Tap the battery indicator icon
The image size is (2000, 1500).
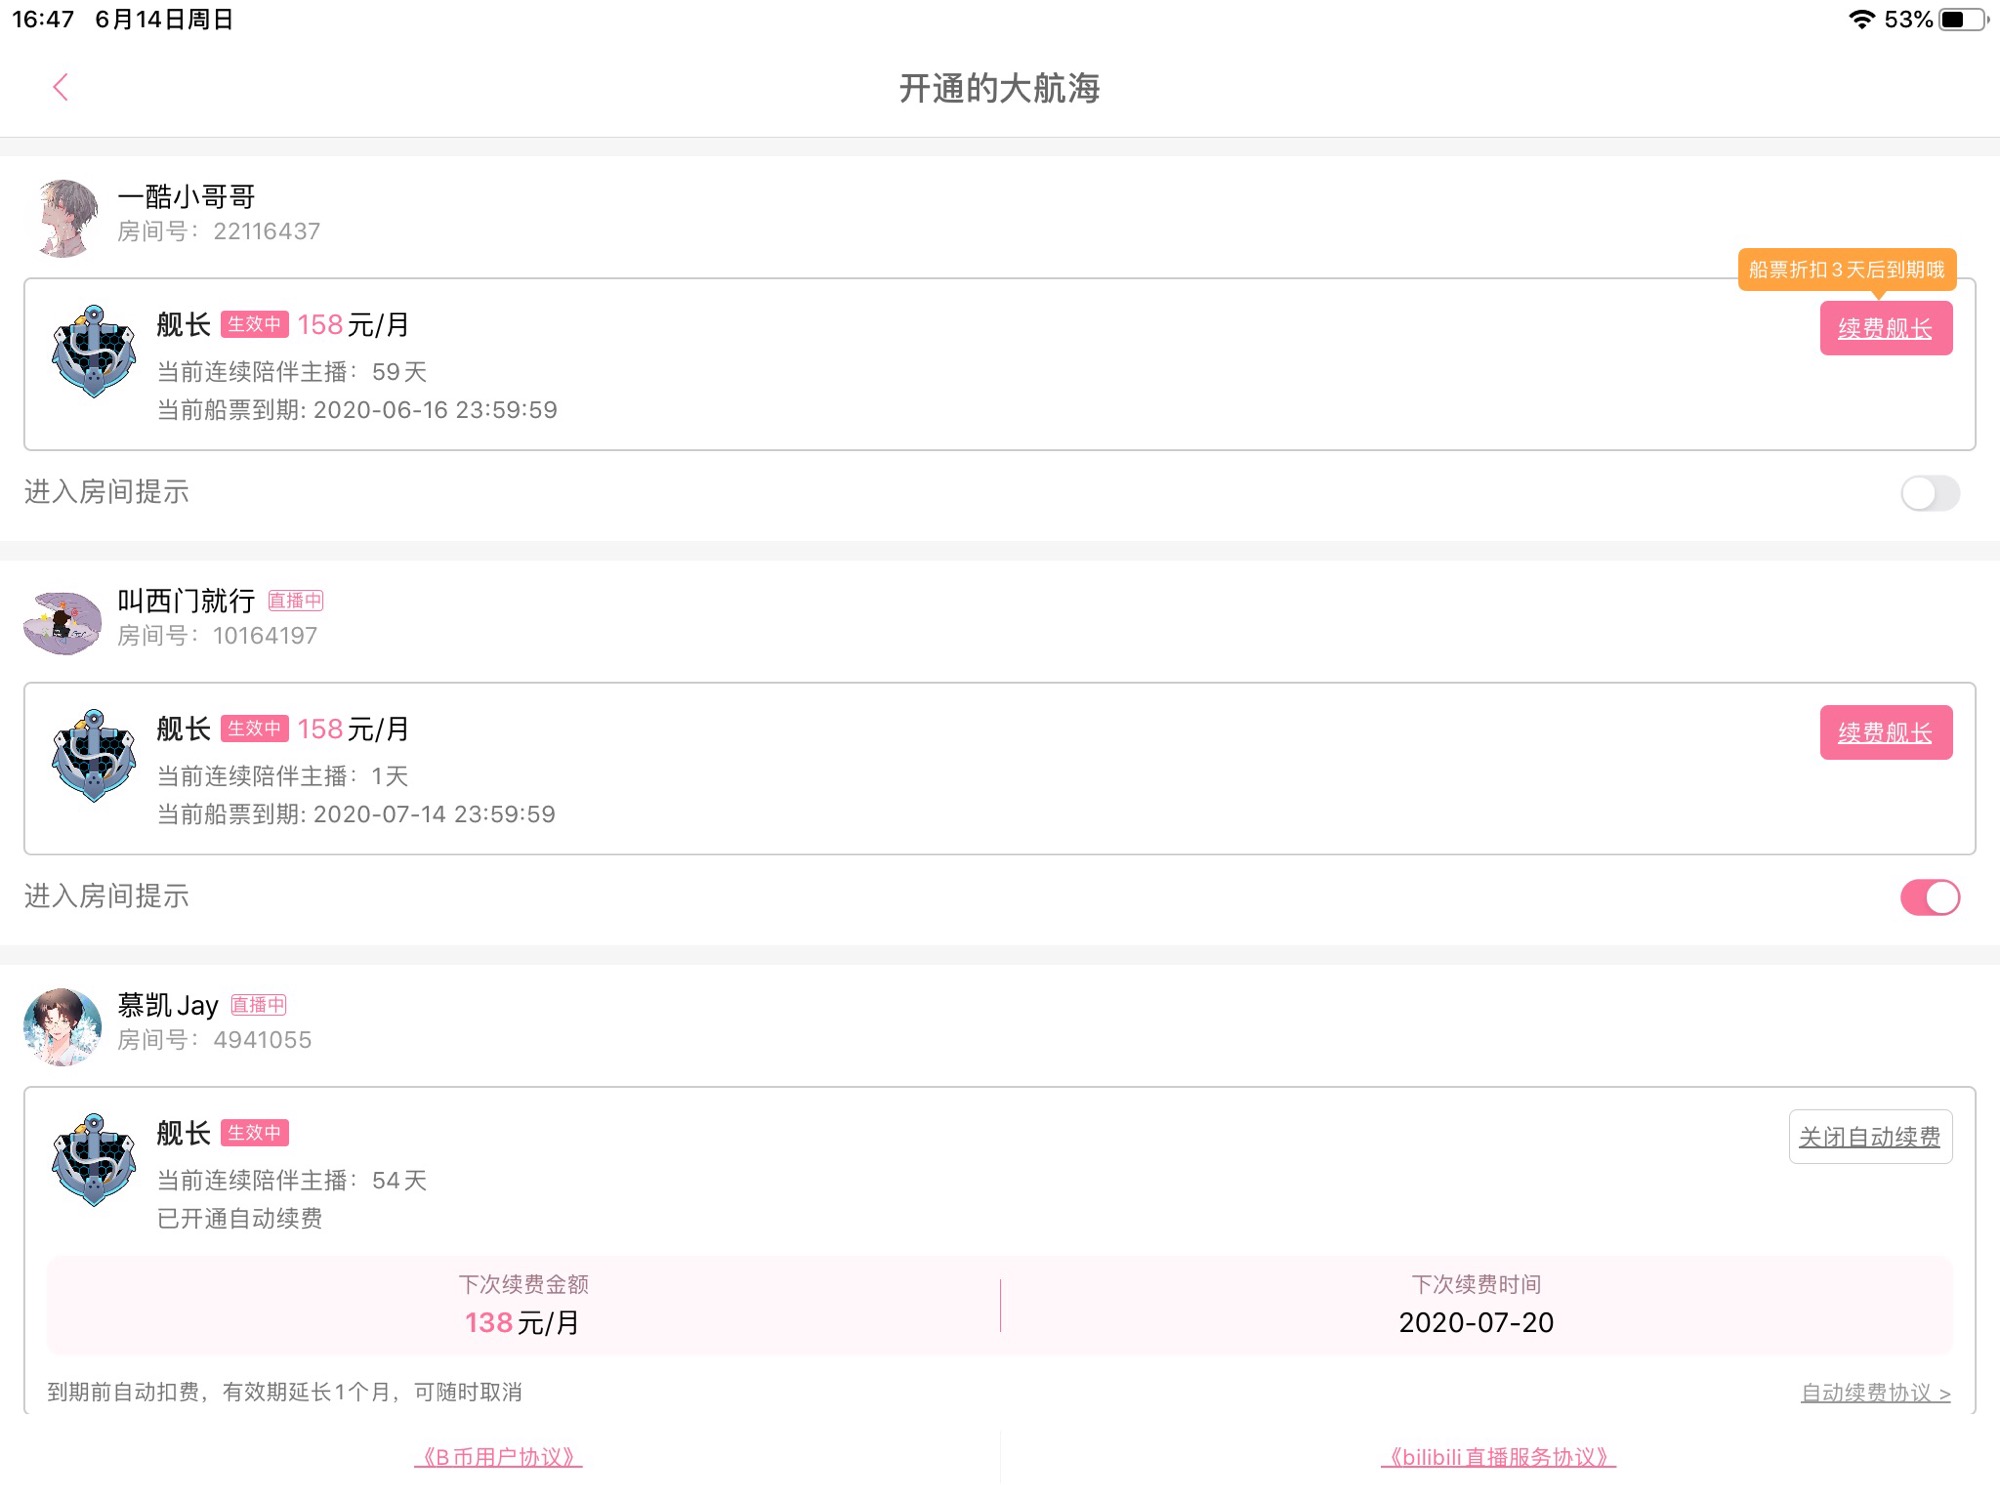(1962, 20)
